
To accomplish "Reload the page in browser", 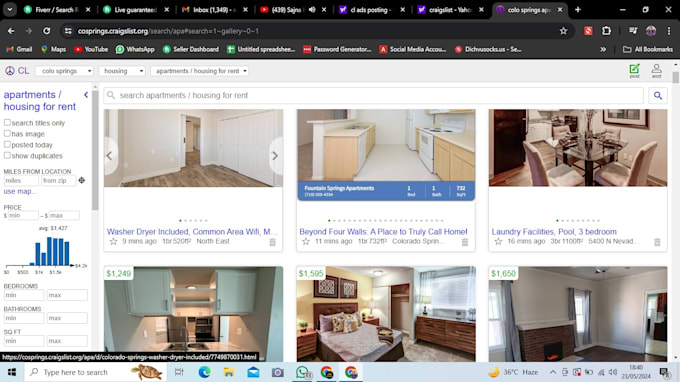I will click(x=46, y=31).
